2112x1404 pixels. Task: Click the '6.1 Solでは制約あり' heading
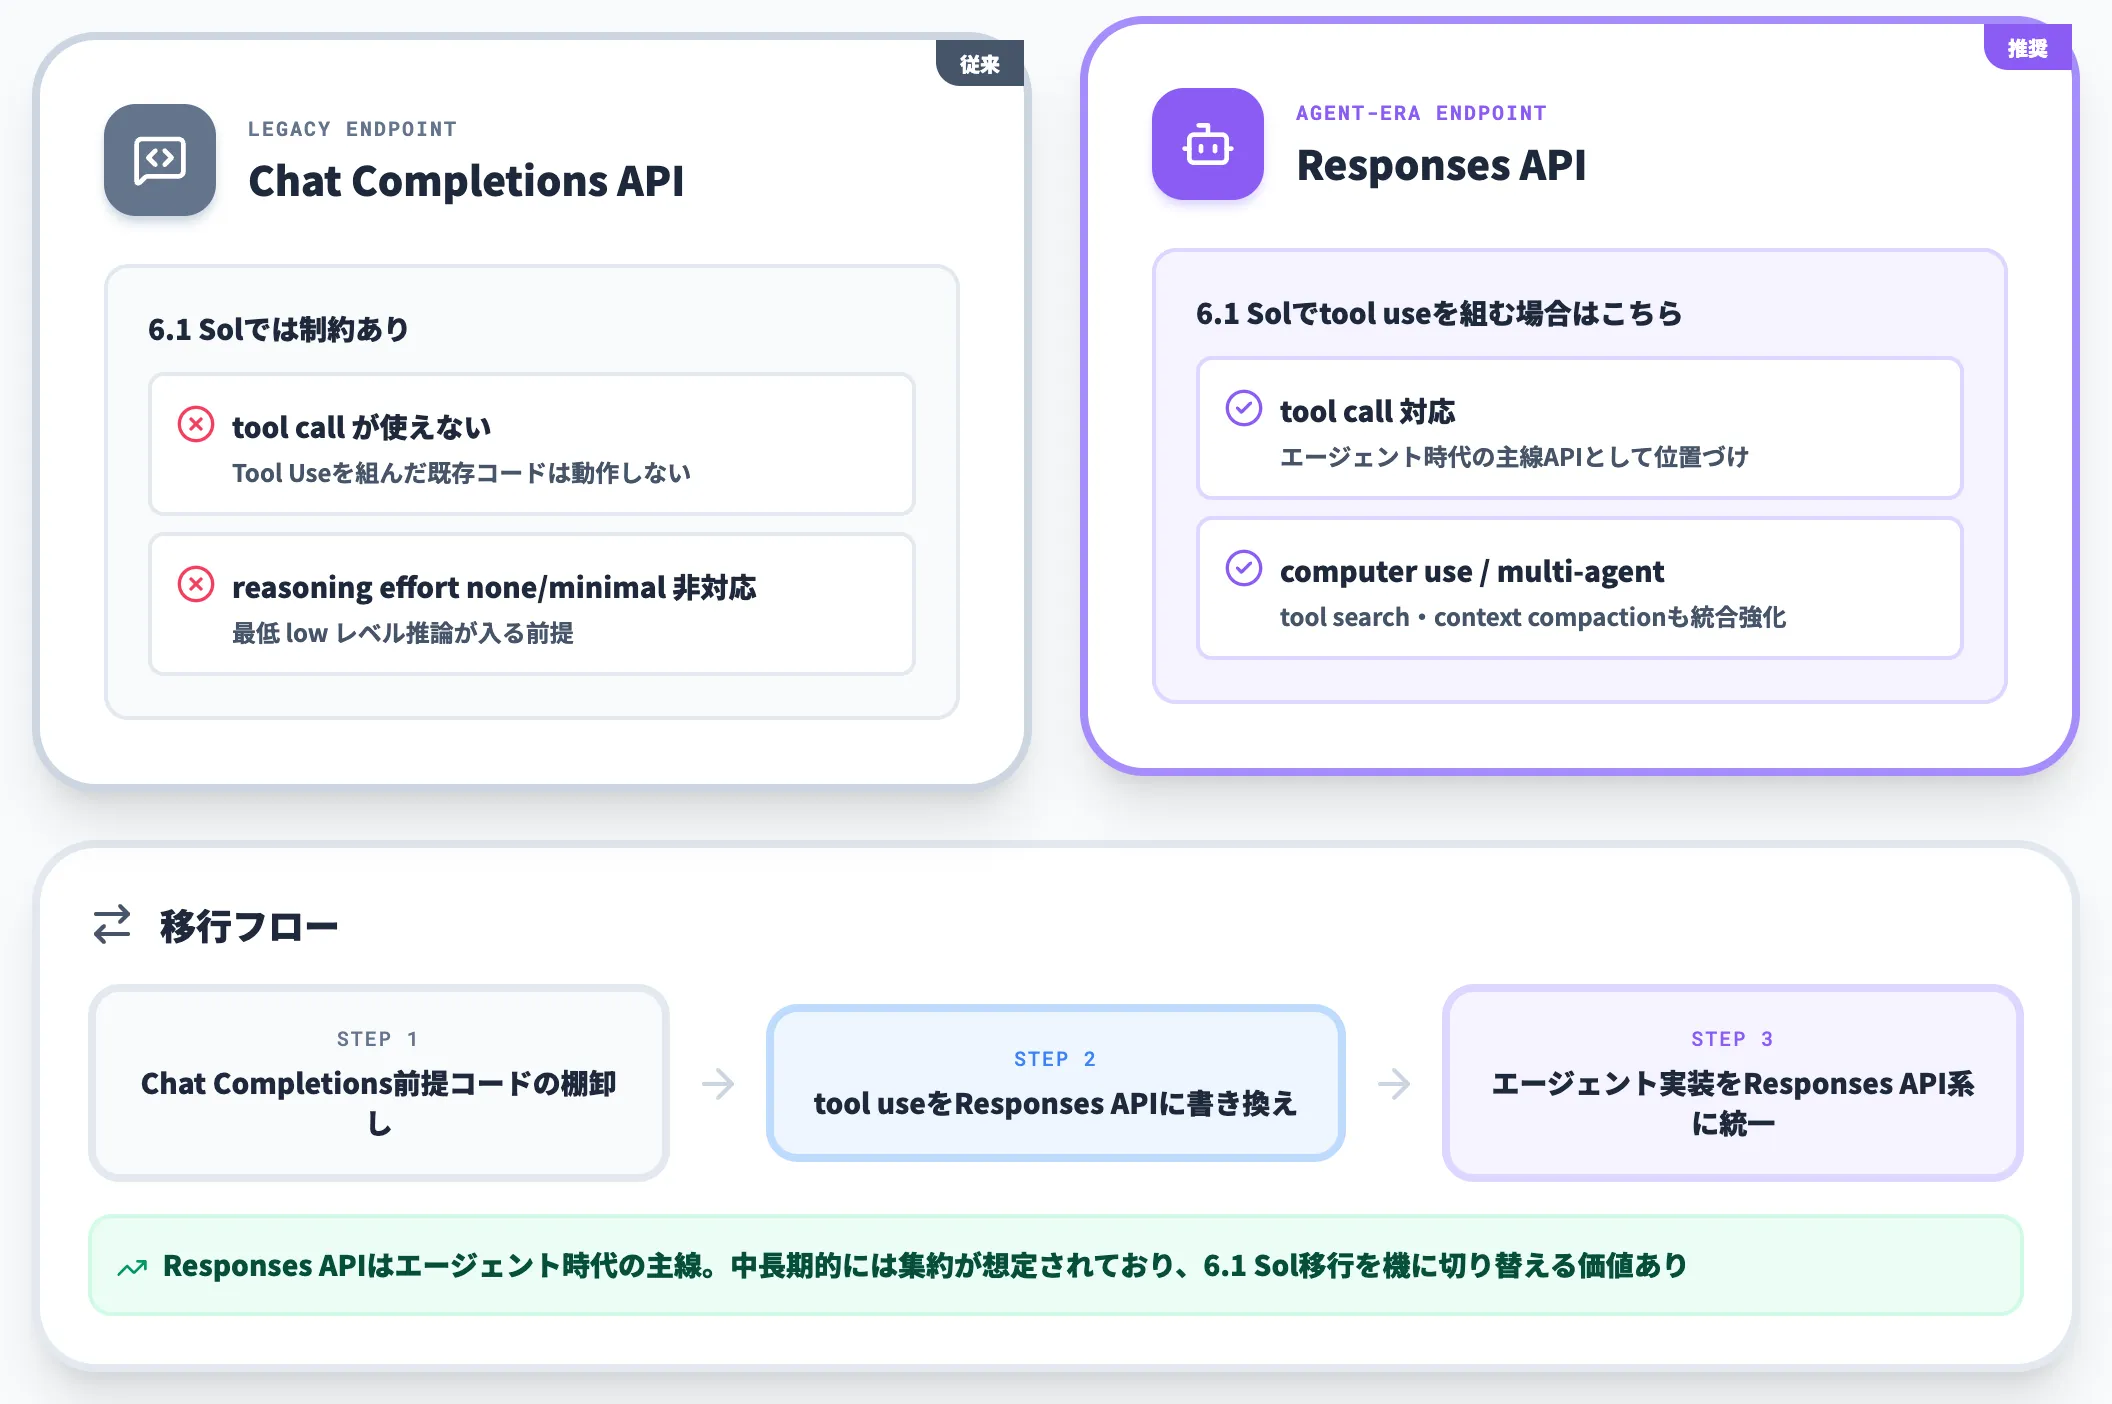pyautogui.click(x=279, y=329)
